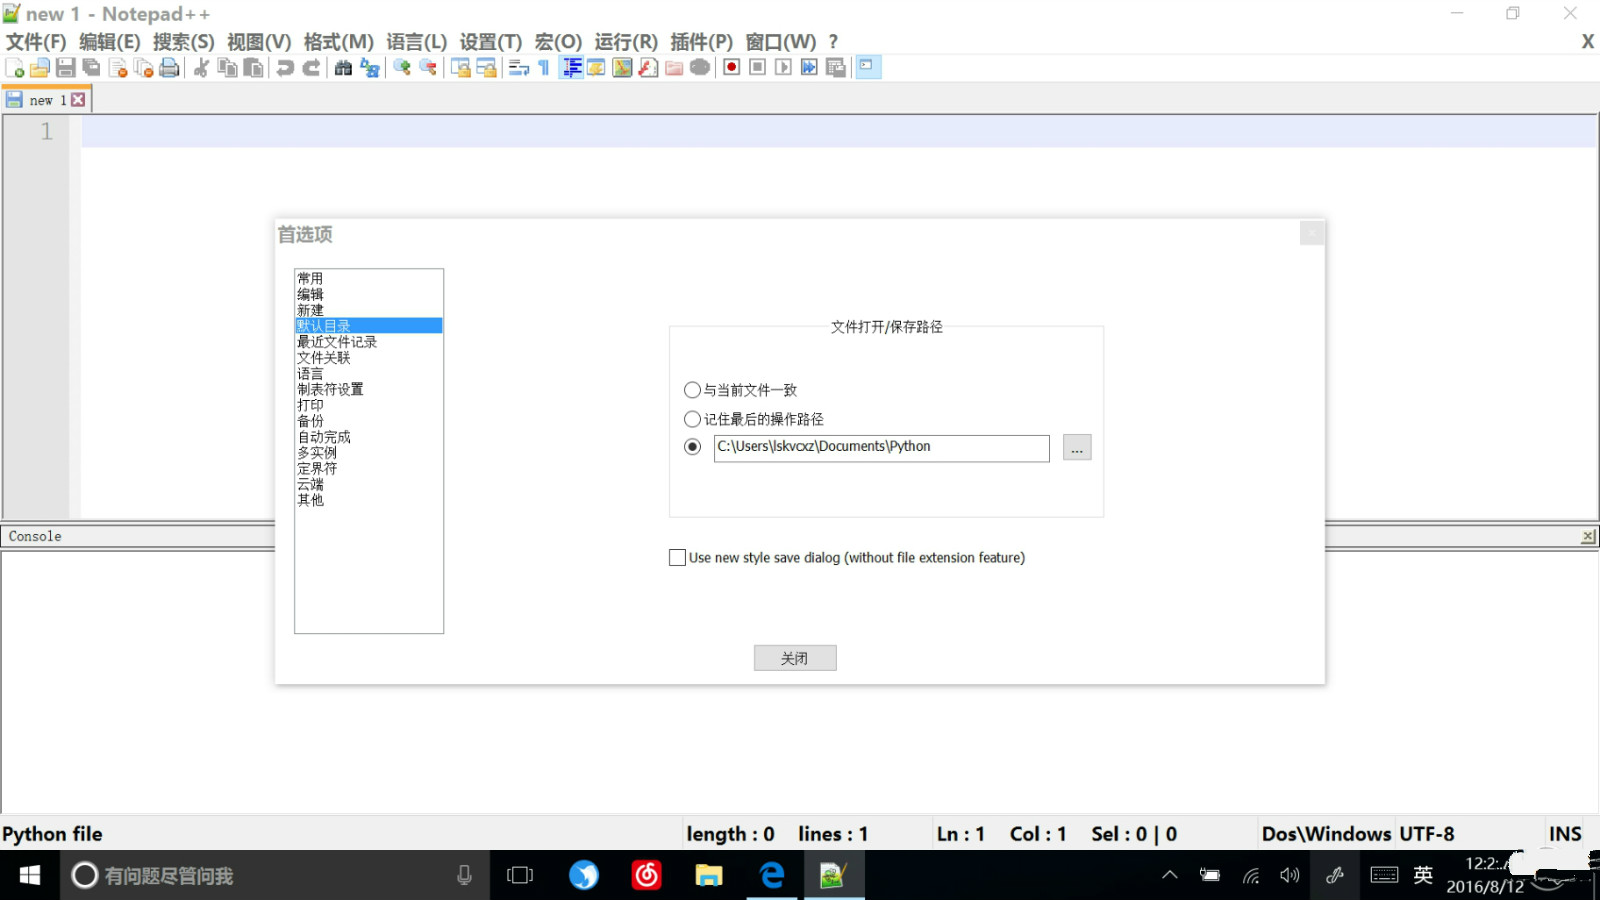Create a new file from the toolbar
The image size is (1600, 900).
coord(15,67)
